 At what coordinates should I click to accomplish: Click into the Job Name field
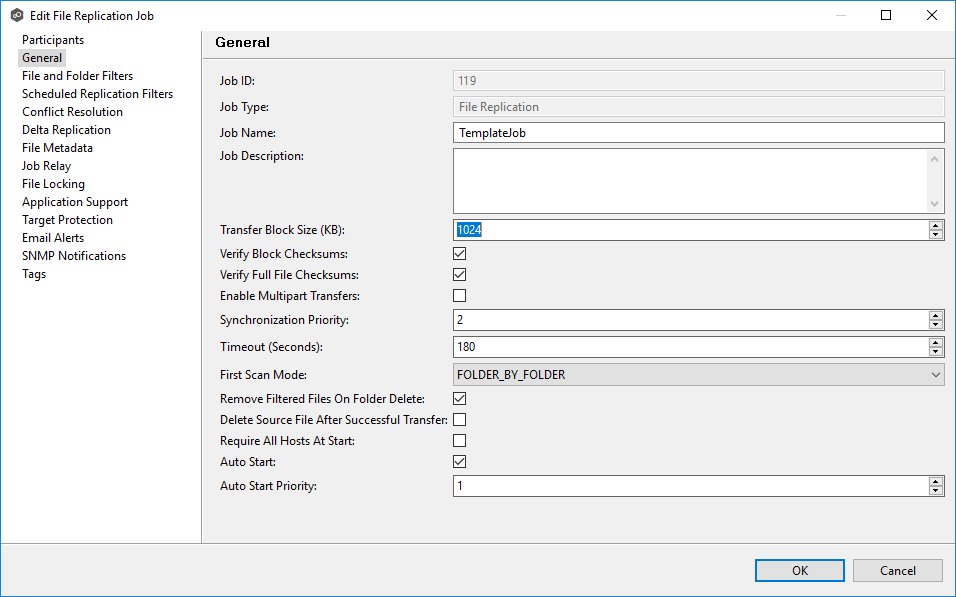click(x=698, y=133)
